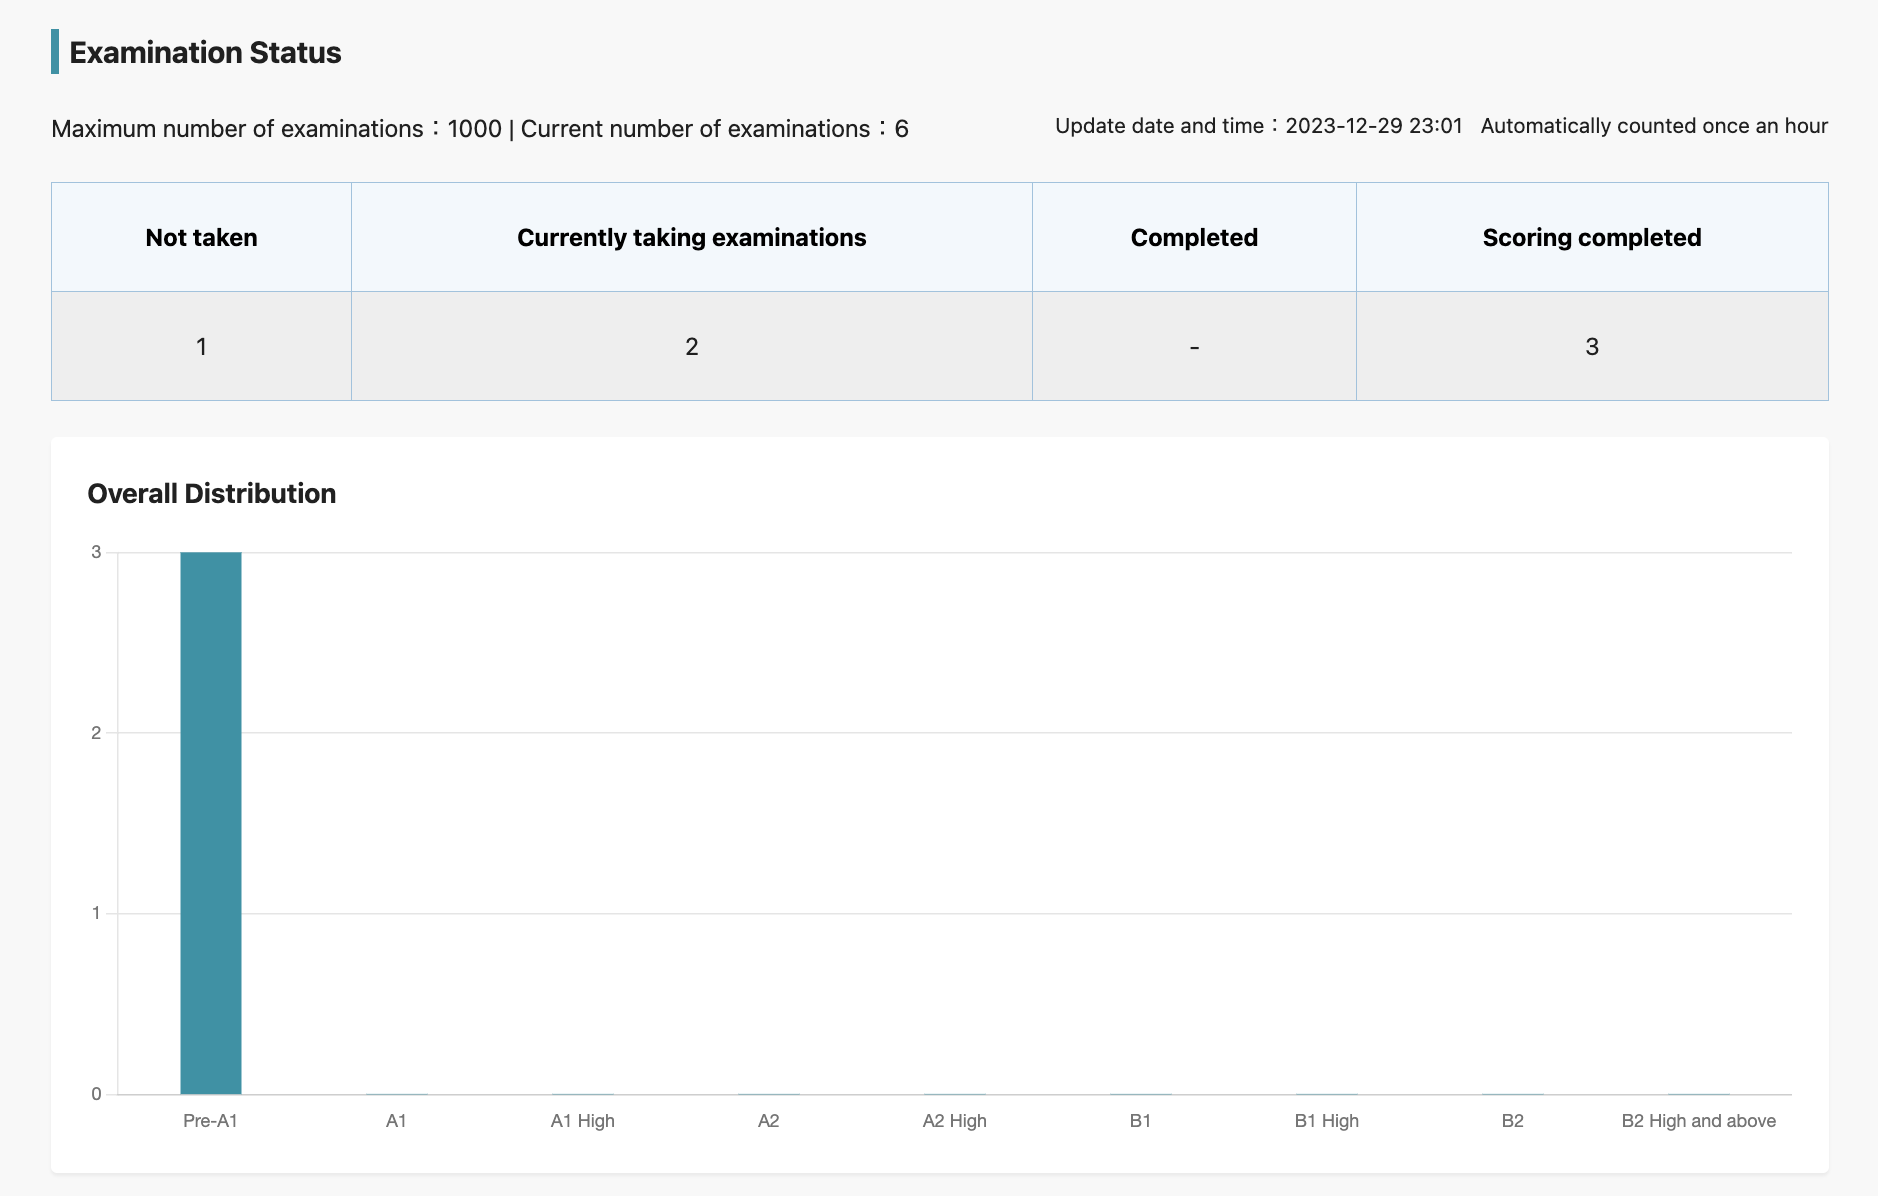1878x1196 pixels.
Task: Click the update date and time text
Action: pyautogui.click(x=1258, y=126)
